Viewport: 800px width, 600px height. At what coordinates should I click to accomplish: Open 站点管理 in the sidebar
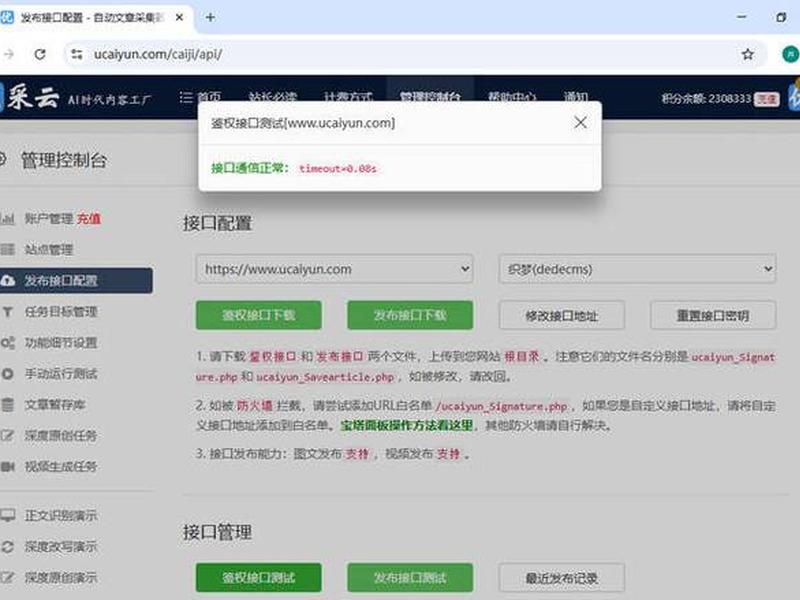(49, 249)
